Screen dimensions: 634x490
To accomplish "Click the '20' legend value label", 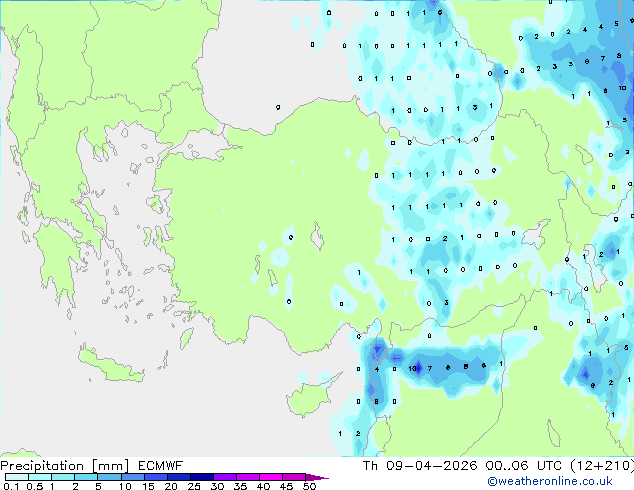I will pyautogui.click(x=171, y=486).
